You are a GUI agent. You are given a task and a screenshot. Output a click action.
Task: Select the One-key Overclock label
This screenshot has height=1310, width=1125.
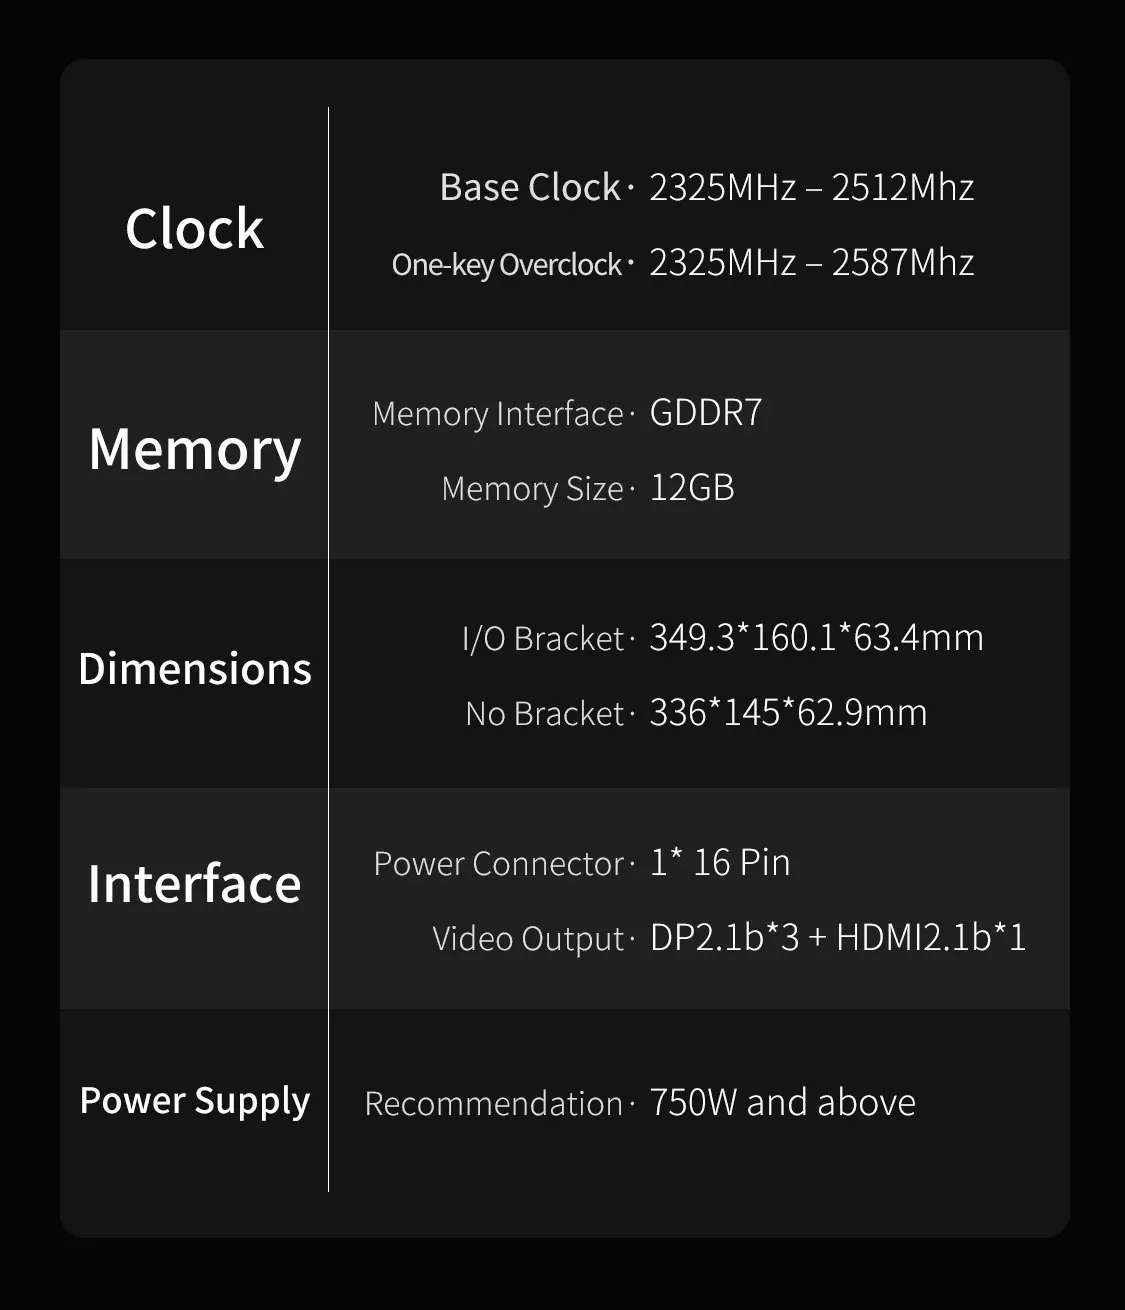(x=506, y=264)
